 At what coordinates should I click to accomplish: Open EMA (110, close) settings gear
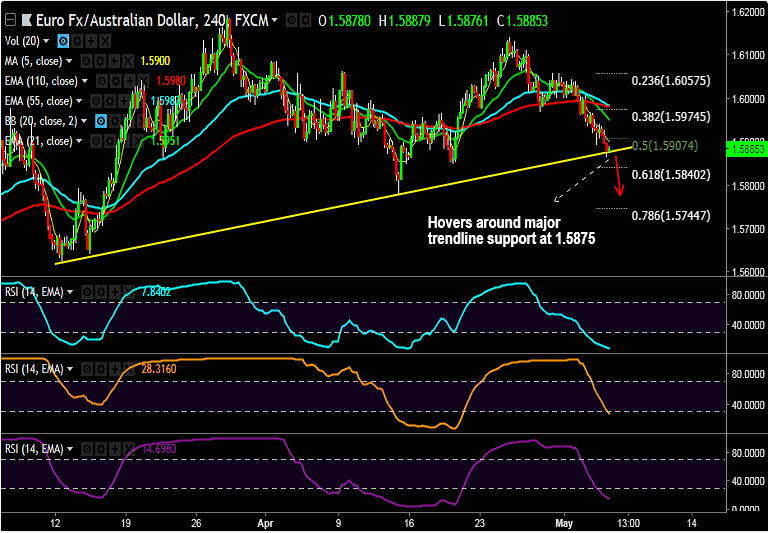tap(116, 81)
